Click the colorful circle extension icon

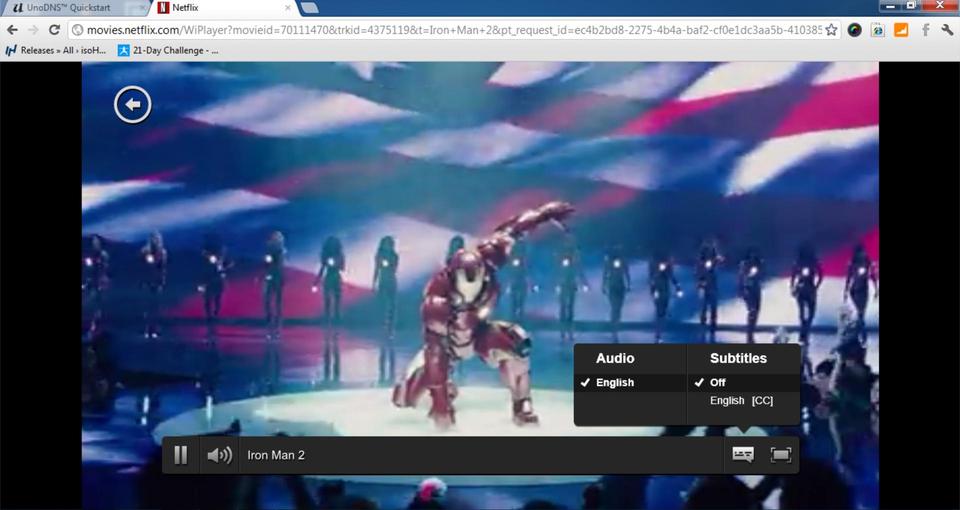point(855,30)
